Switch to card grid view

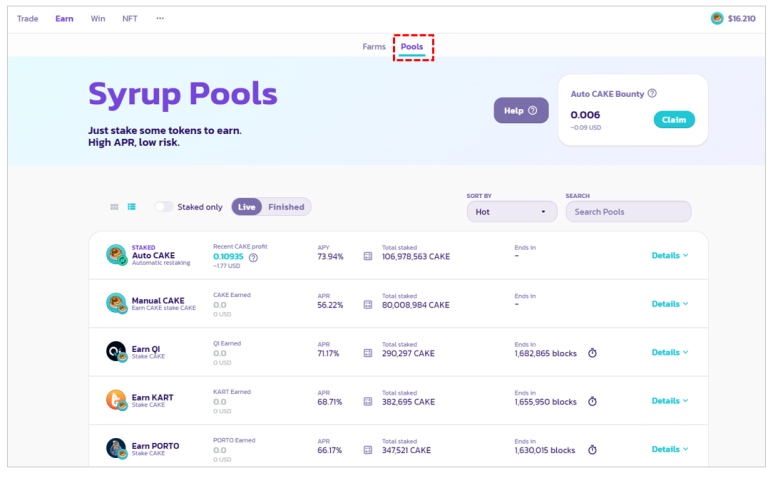114,207
